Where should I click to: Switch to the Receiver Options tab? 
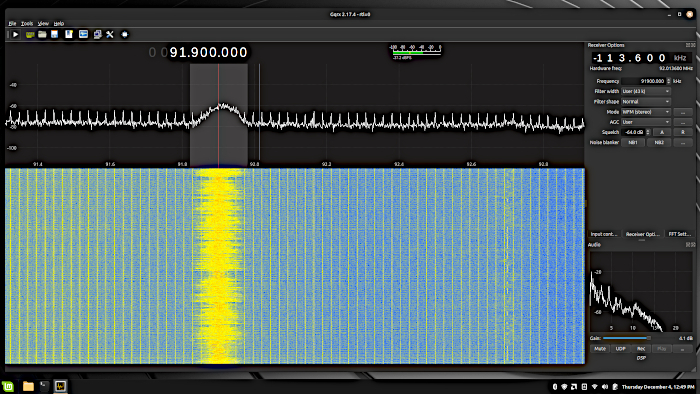(x=643, y=234)
